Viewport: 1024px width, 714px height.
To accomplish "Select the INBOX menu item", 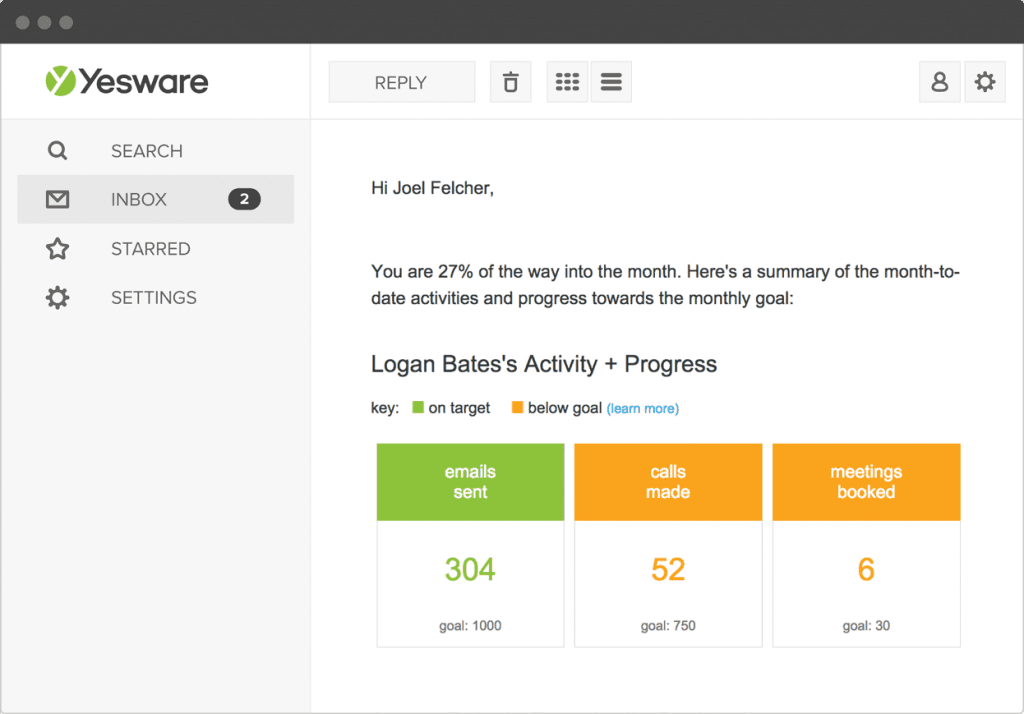I will point(139,200).
